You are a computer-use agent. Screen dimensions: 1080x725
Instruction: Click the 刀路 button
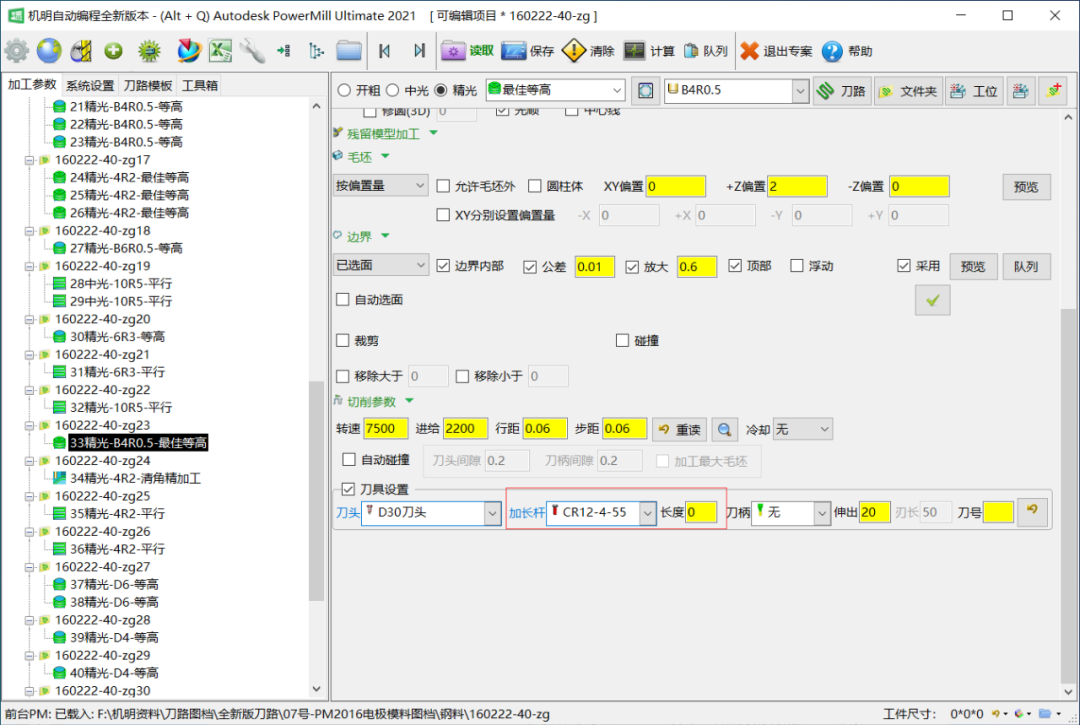[841, 91]
